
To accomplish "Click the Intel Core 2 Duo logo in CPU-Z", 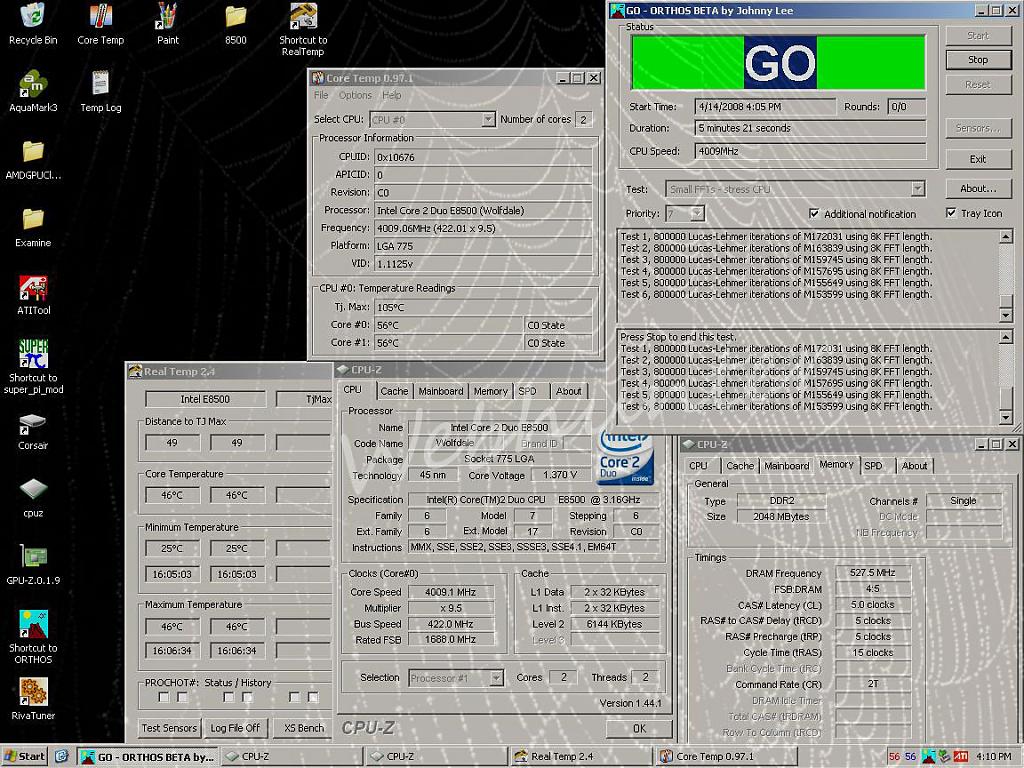I will pyautogui.click(x=625, y=459).
